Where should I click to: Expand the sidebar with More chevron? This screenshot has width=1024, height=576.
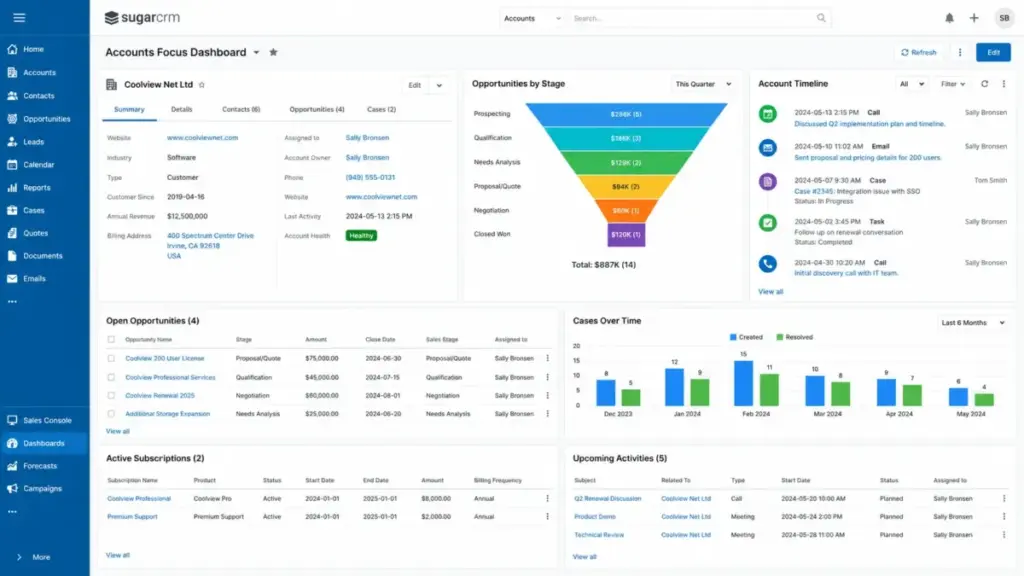coord(19,557)
